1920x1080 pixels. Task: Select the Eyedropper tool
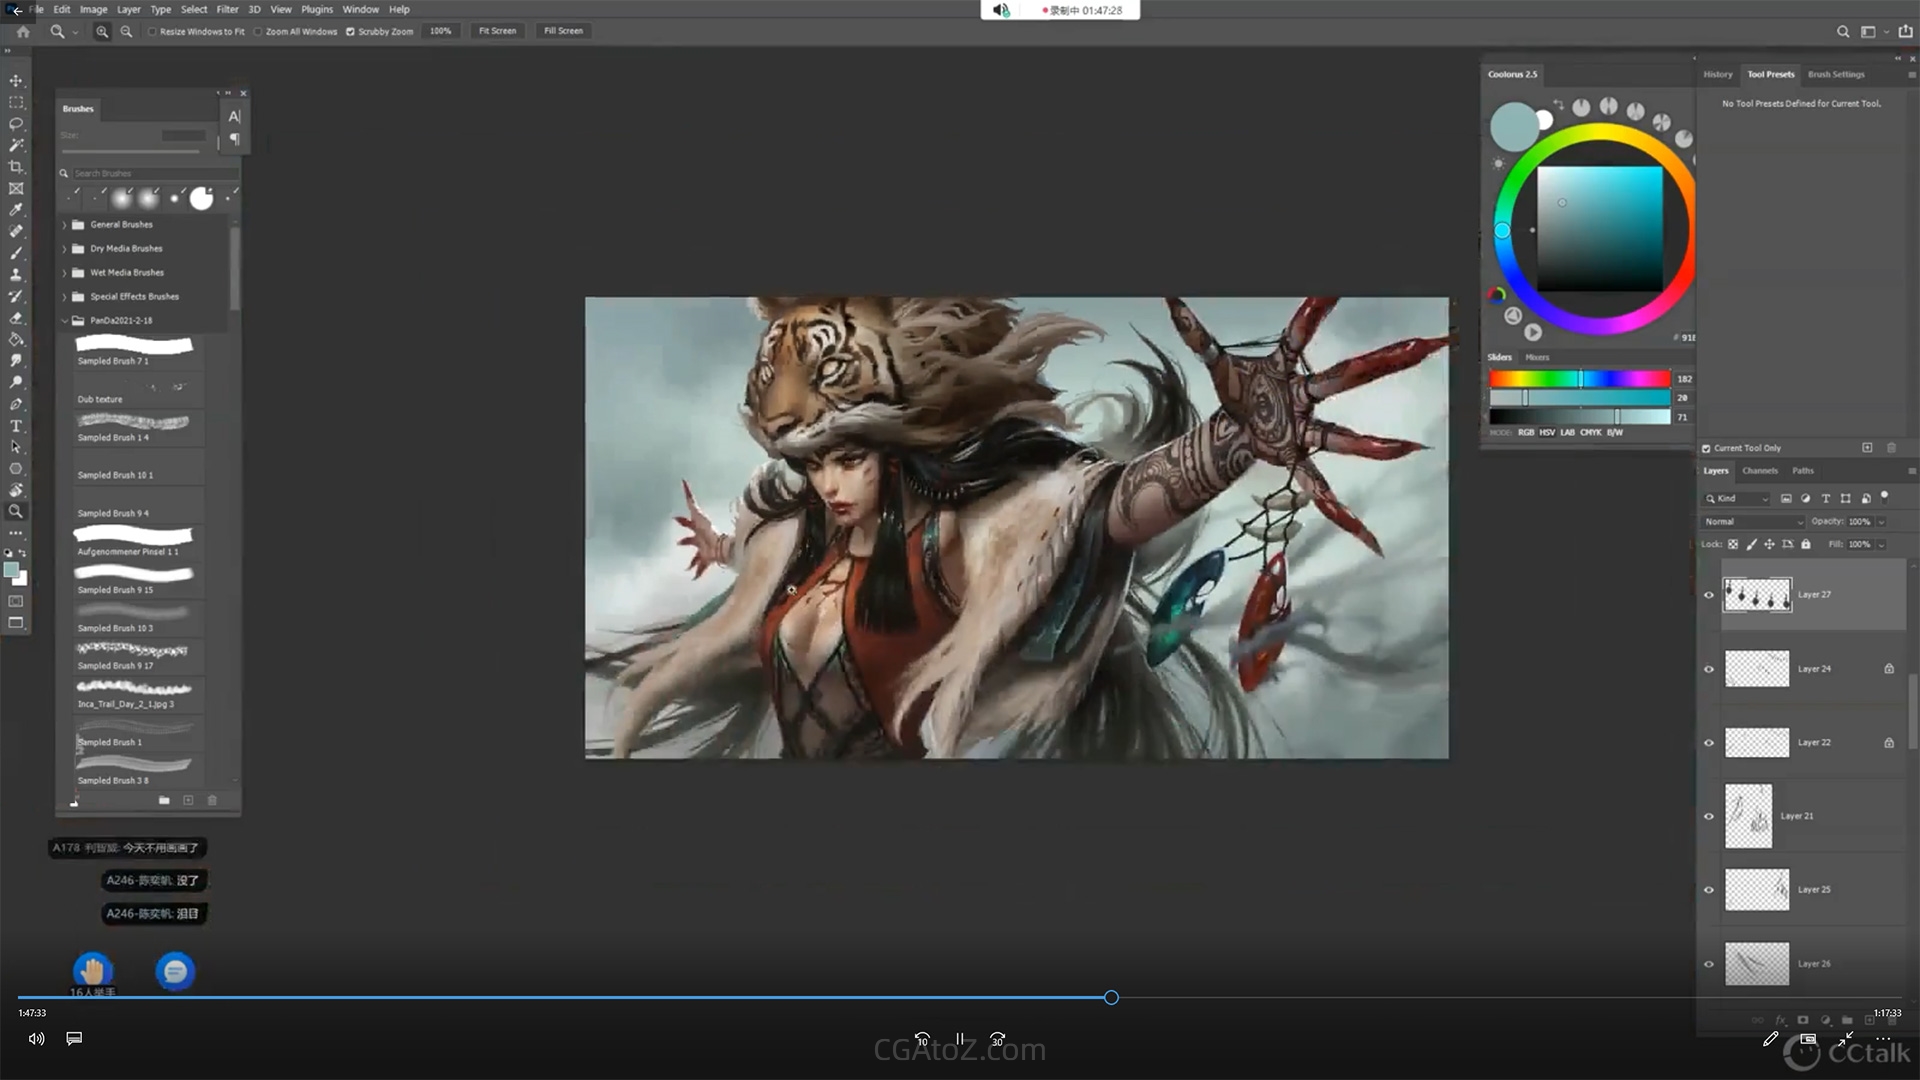pos(16,210)
